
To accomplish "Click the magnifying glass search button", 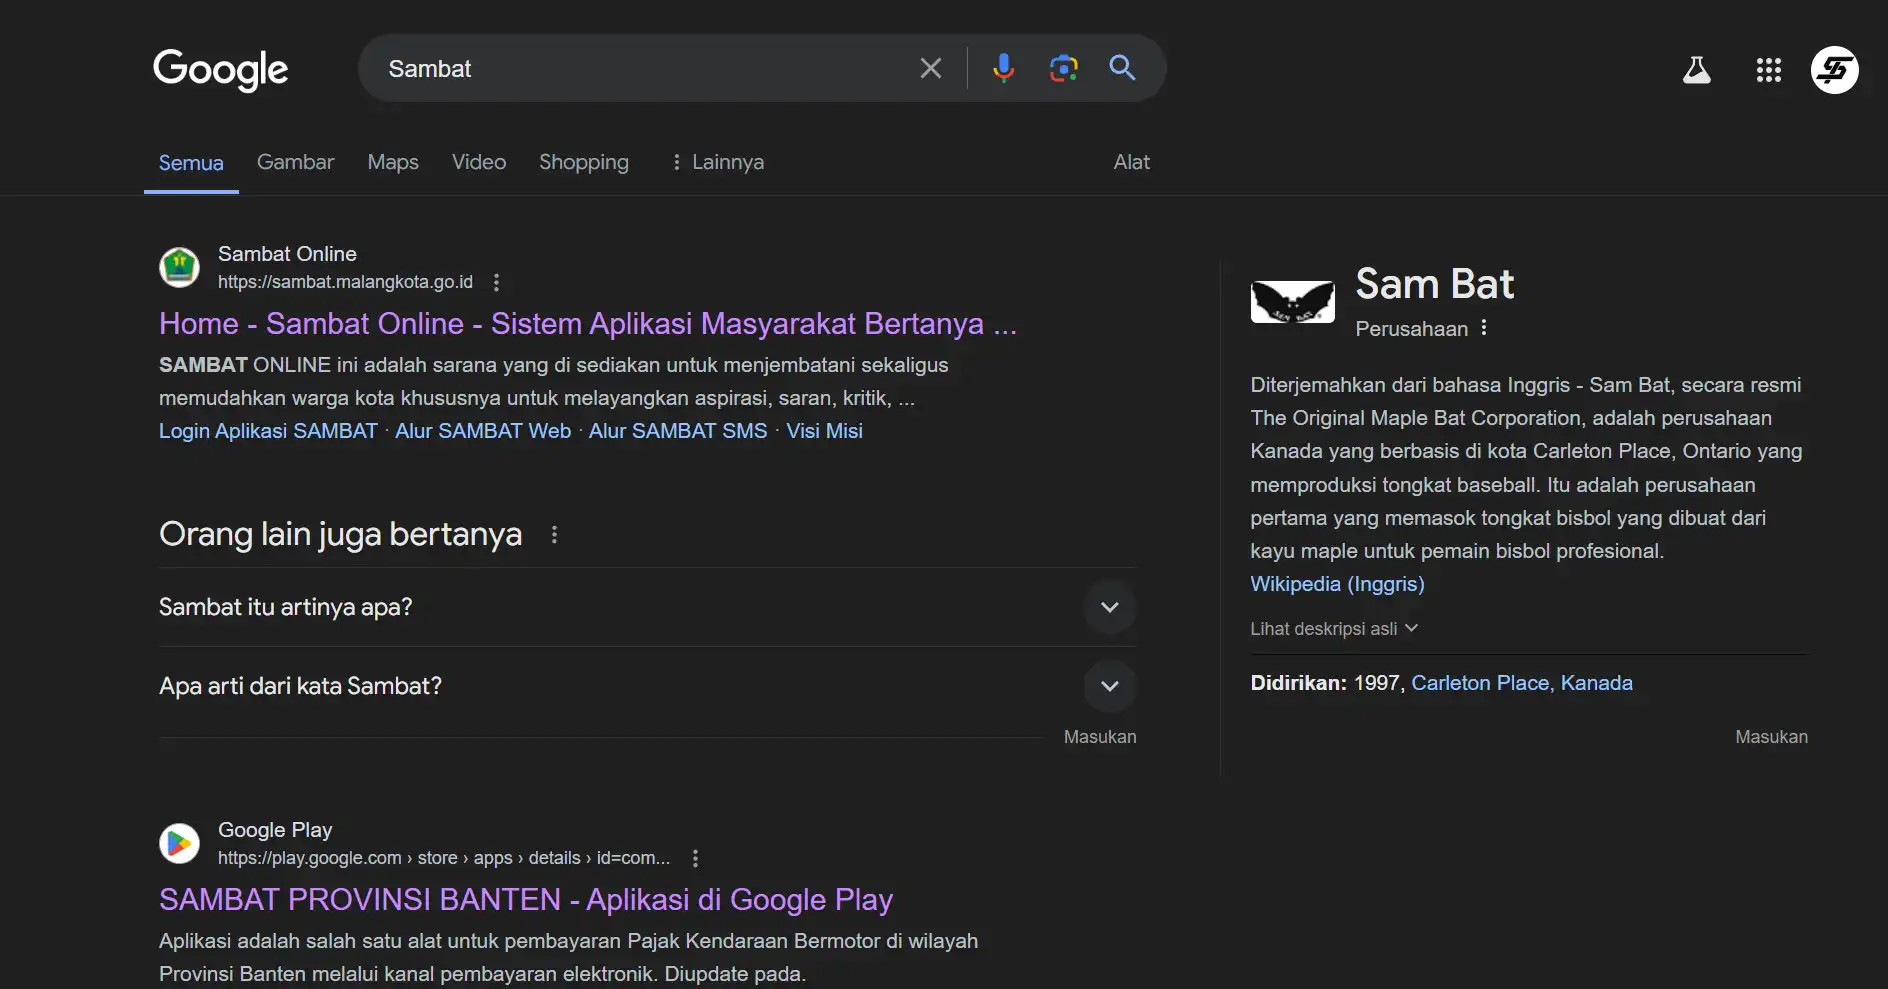I will click(x=1122, y=68).
